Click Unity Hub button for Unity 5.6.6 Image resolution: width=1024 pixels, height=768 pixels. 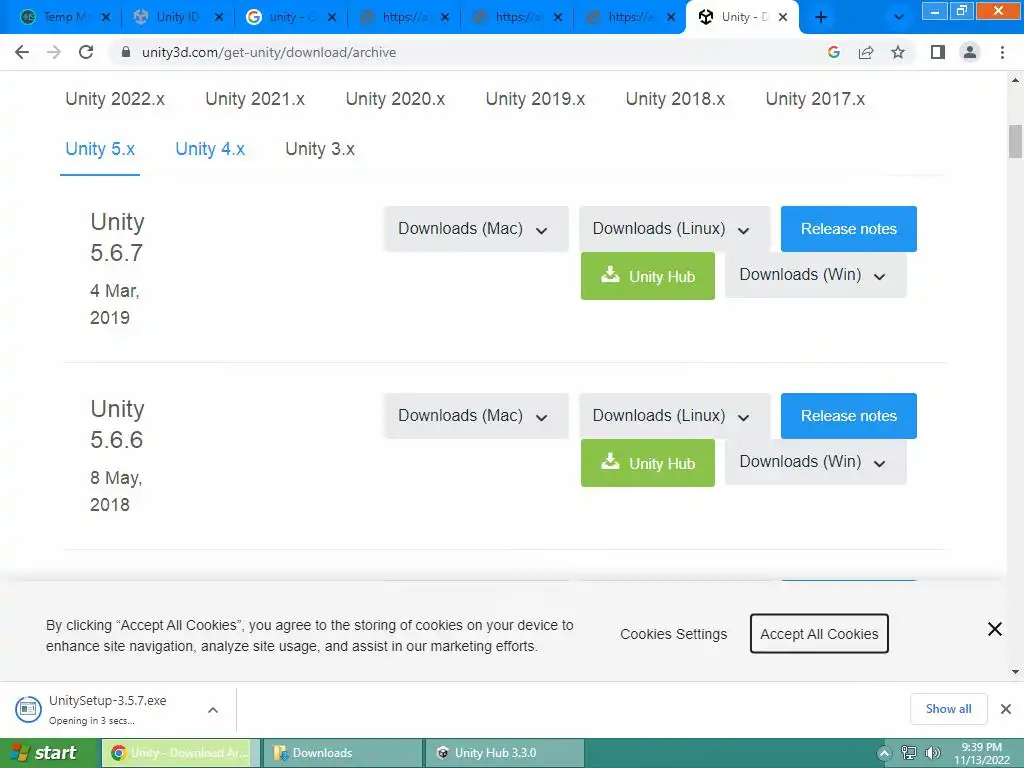(648, 463)
